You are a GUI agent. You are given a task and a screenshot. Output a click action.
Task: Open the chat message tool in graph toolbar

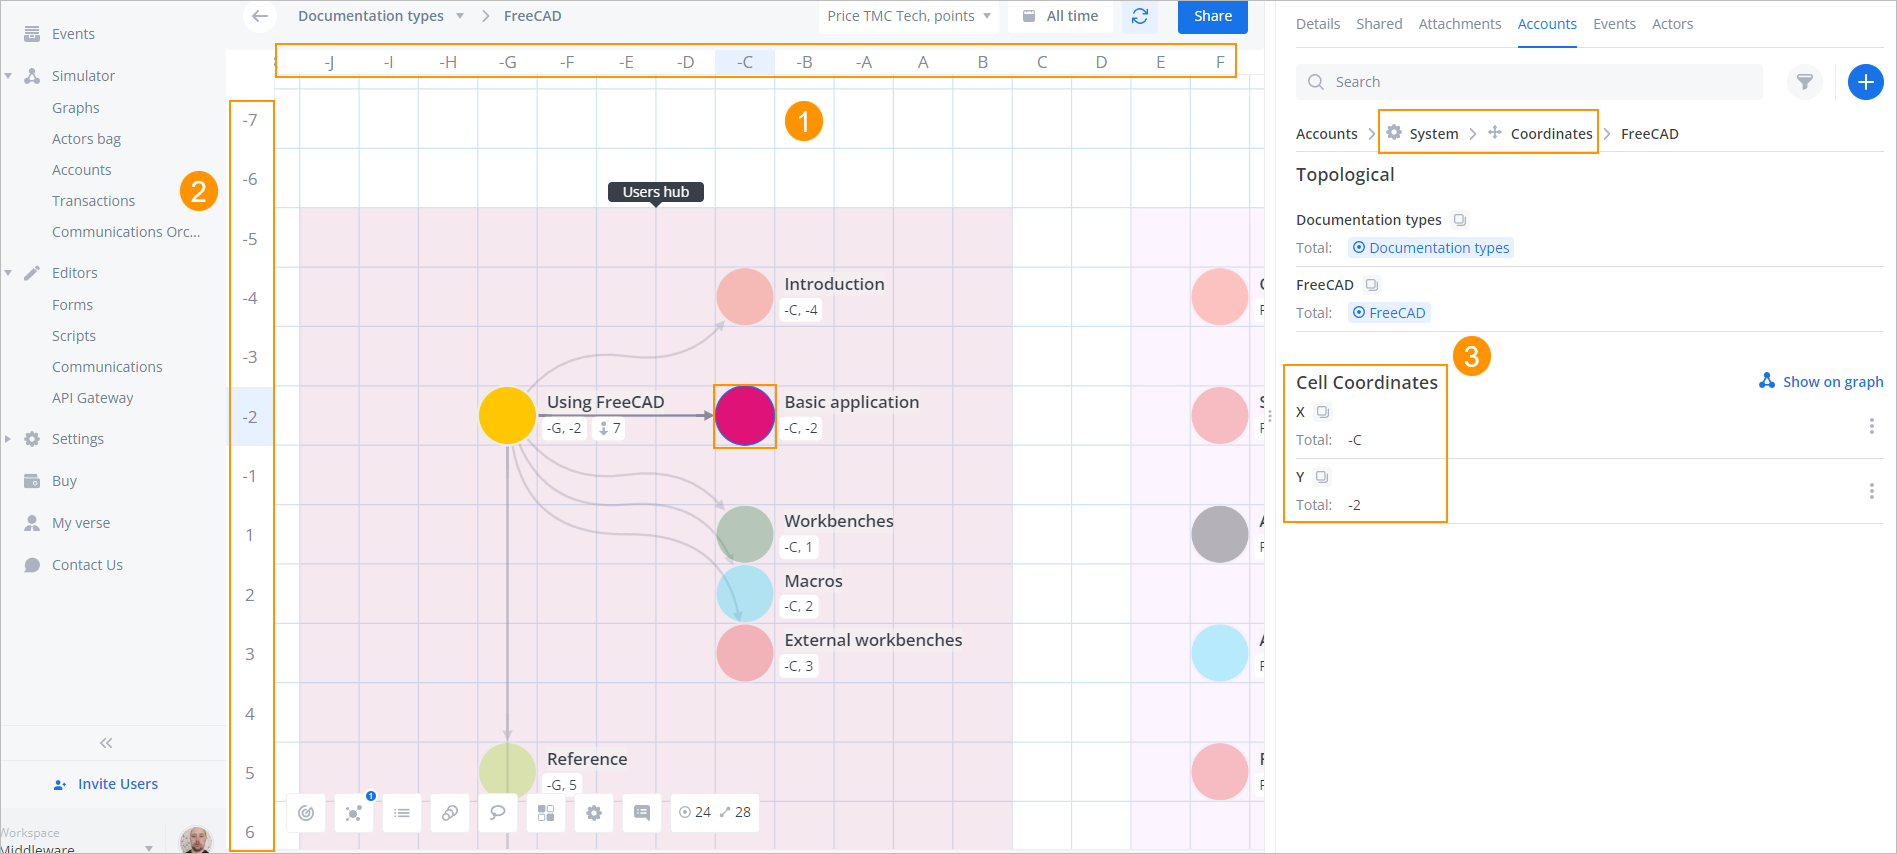tap(642, 813)
